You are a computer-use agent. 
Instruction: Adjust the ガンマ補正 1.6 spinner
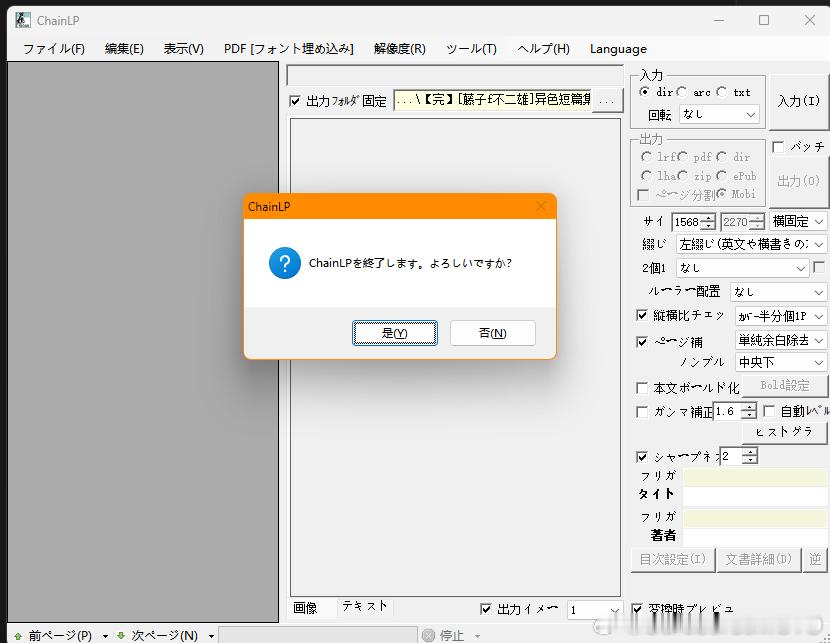point(748,411)
